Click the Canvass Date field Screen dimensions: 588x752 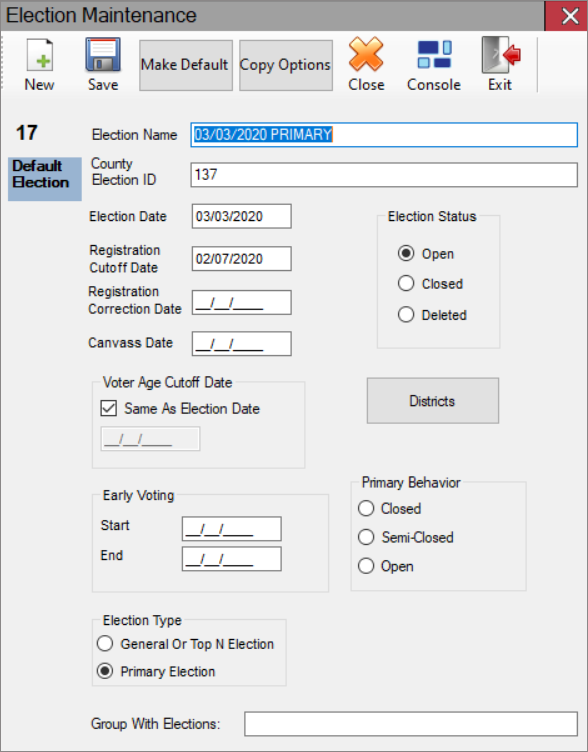242,344
